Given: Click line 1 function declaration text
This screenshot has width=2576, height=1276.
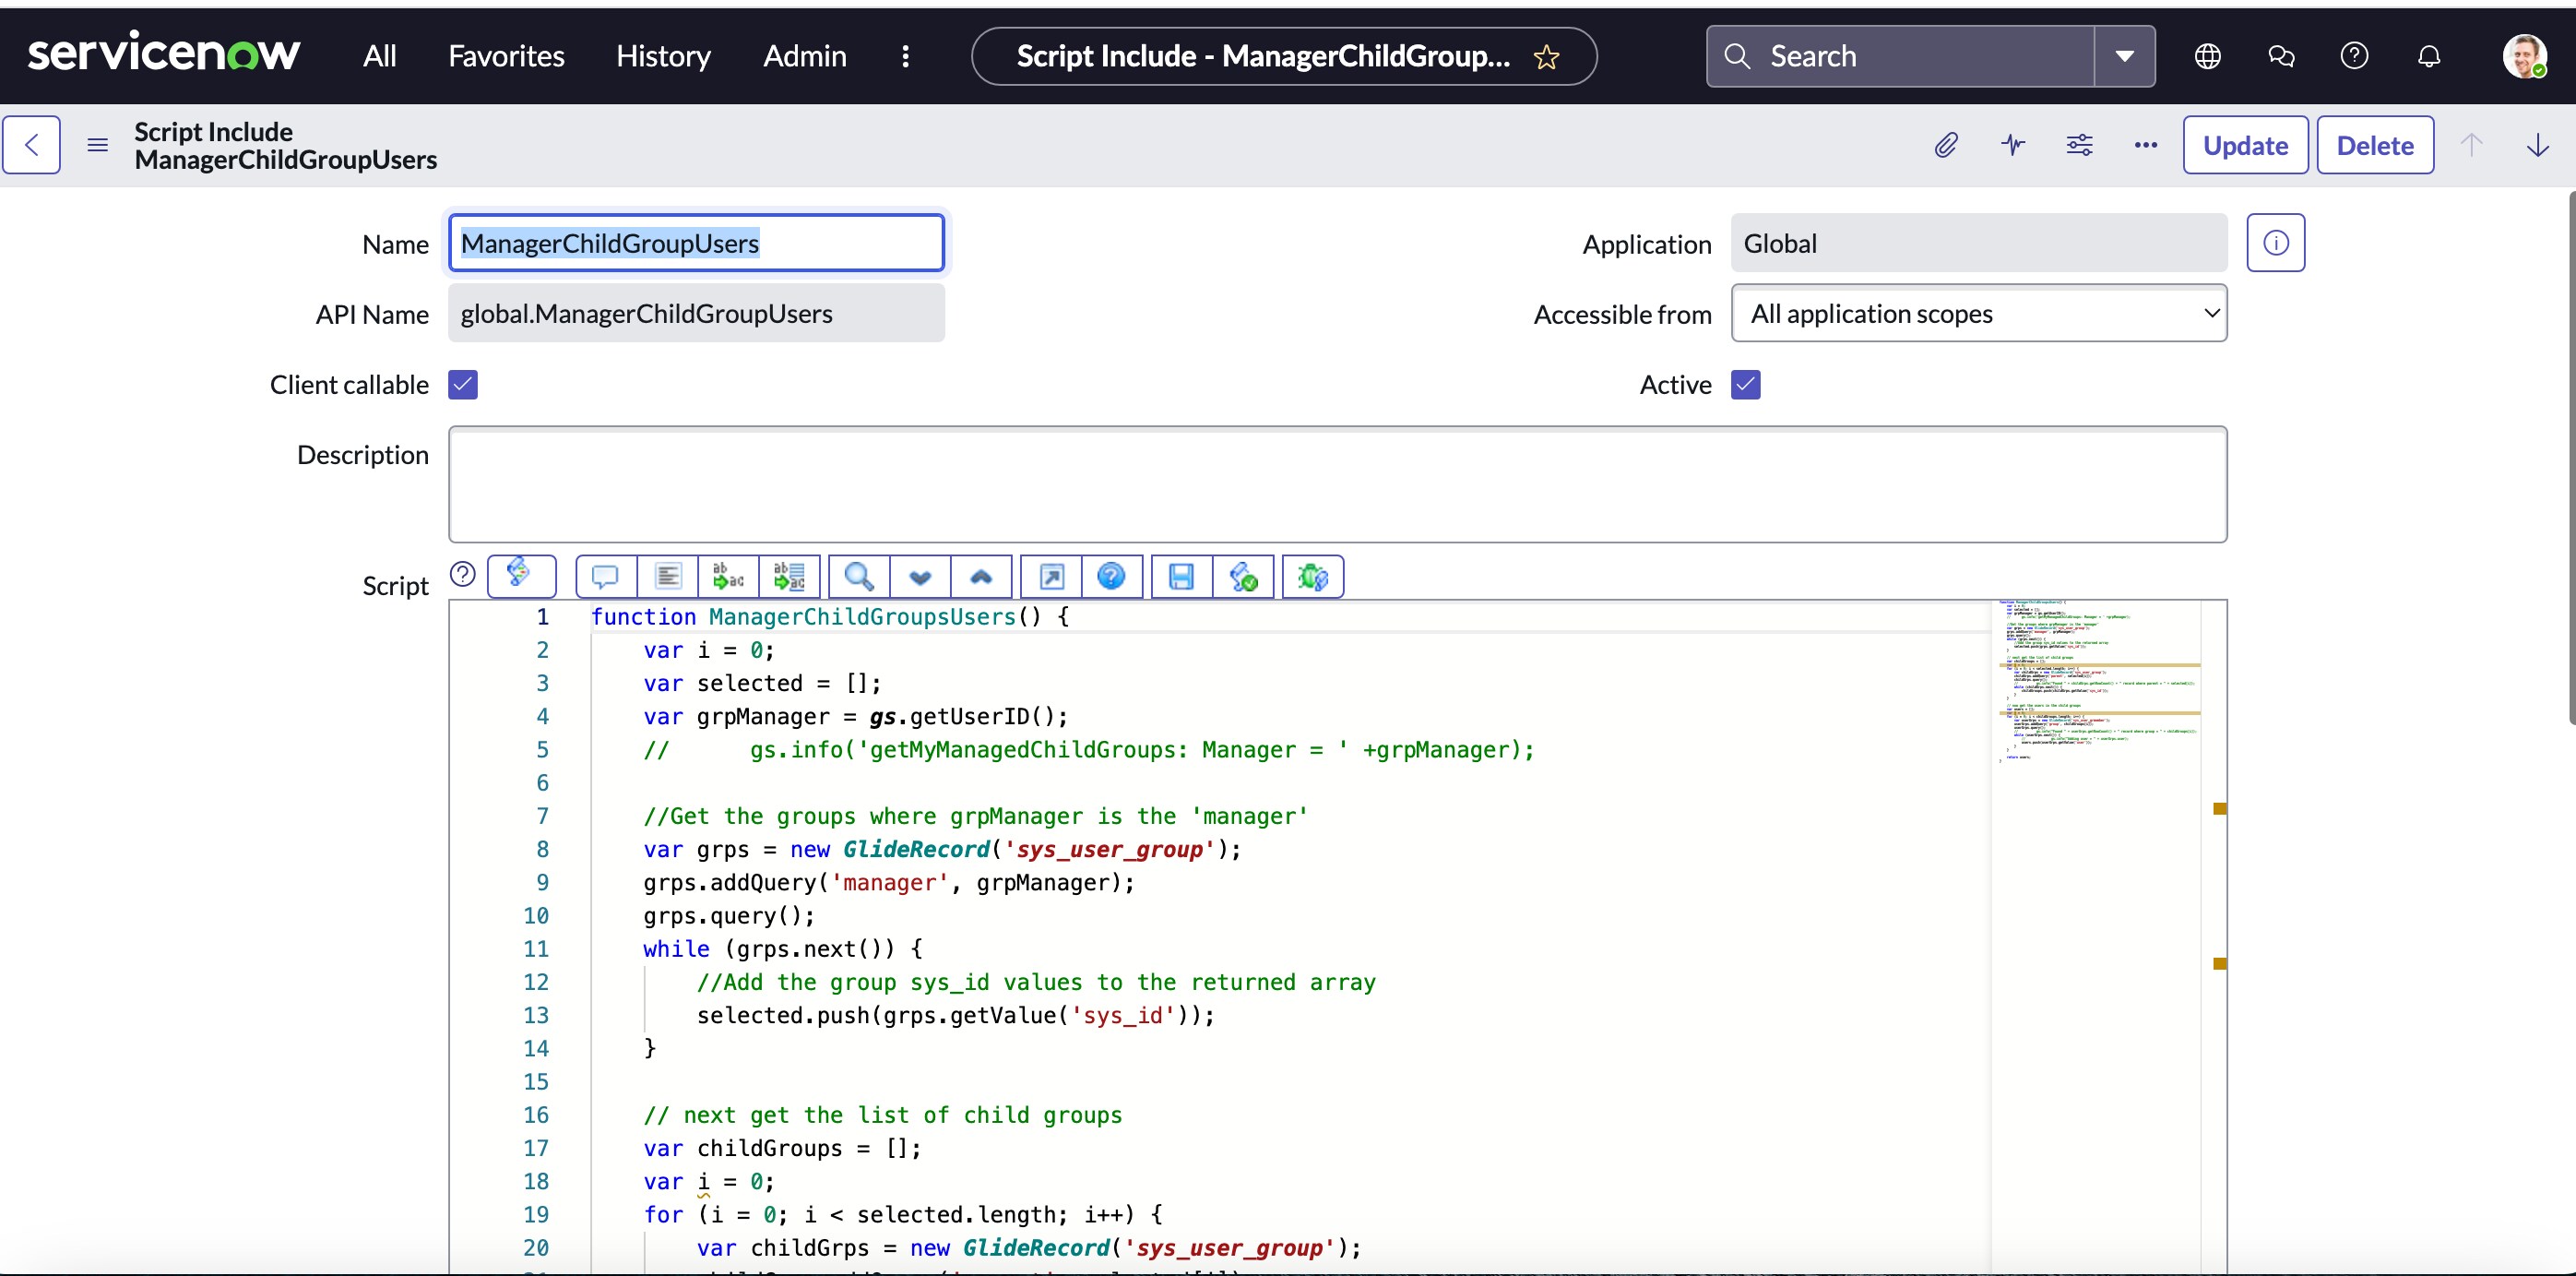Looking at the screenshot, I should [x=829, y=616].
